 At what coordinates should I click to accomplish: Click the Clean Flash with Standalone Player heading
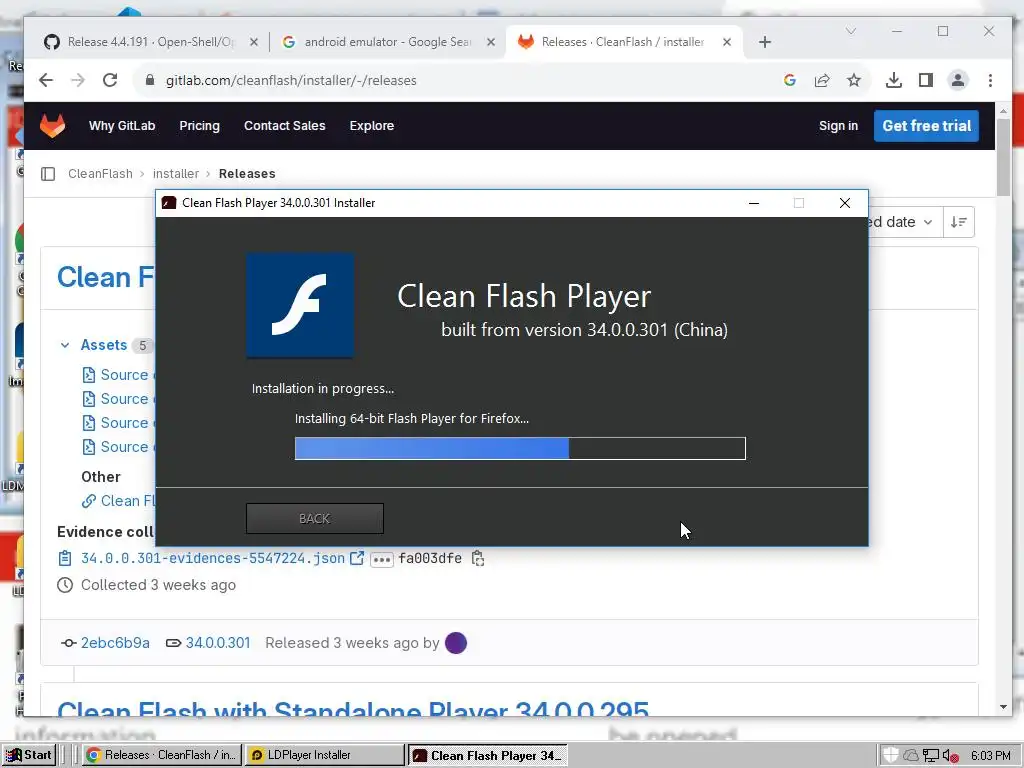click(x=353, y=709)
